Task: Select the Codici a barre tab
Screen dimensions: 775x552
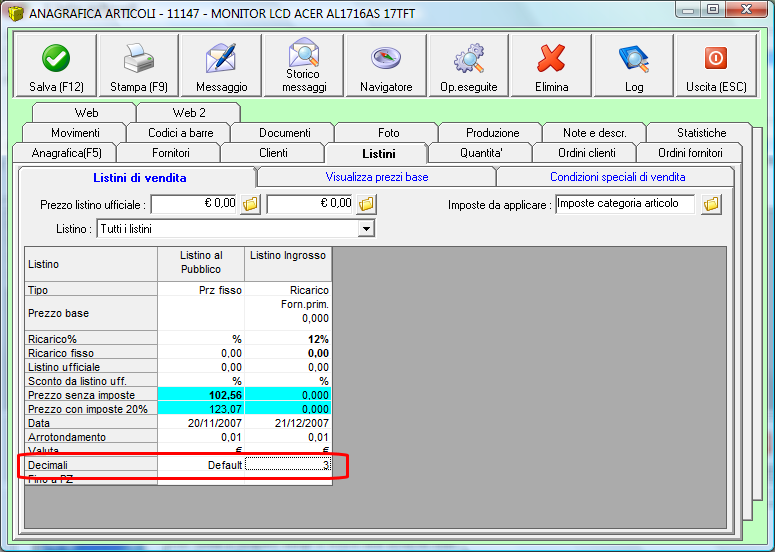Action: pyautogui.click(x=180, y=133)
